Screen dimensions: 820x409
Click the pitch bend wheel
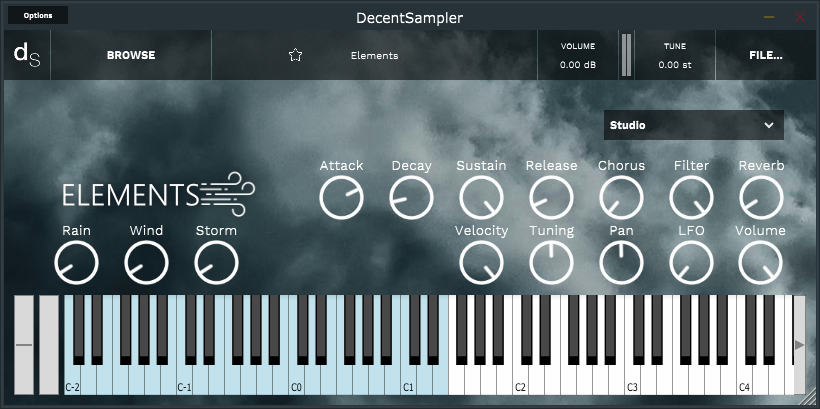24,345
